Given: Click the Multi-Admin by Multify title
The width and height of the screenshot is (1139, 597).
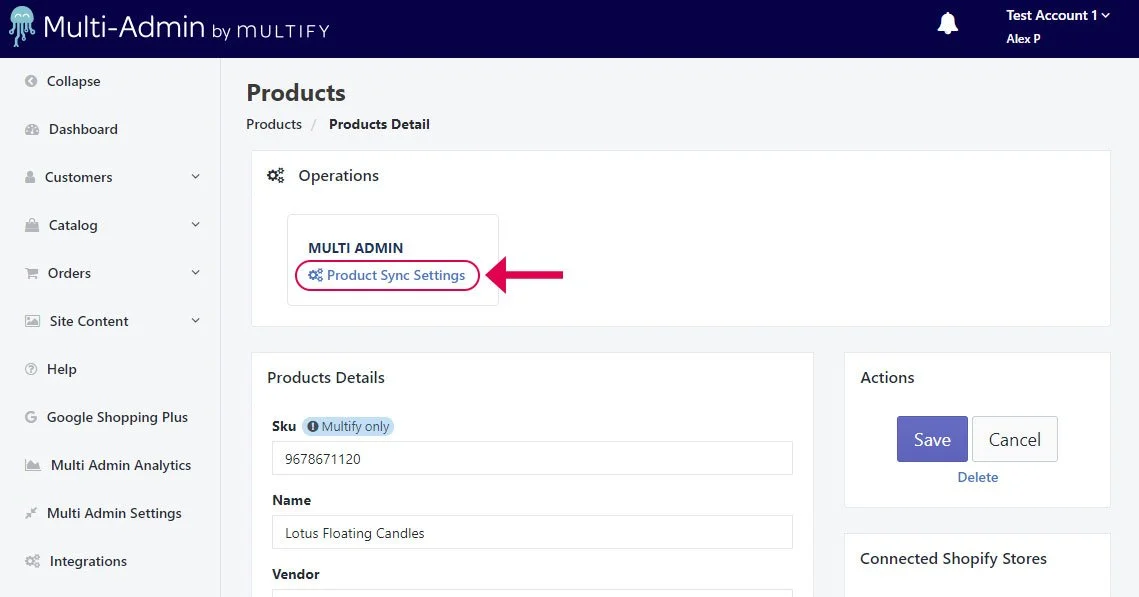Looking at the screenshot, I should coord(187,28).
